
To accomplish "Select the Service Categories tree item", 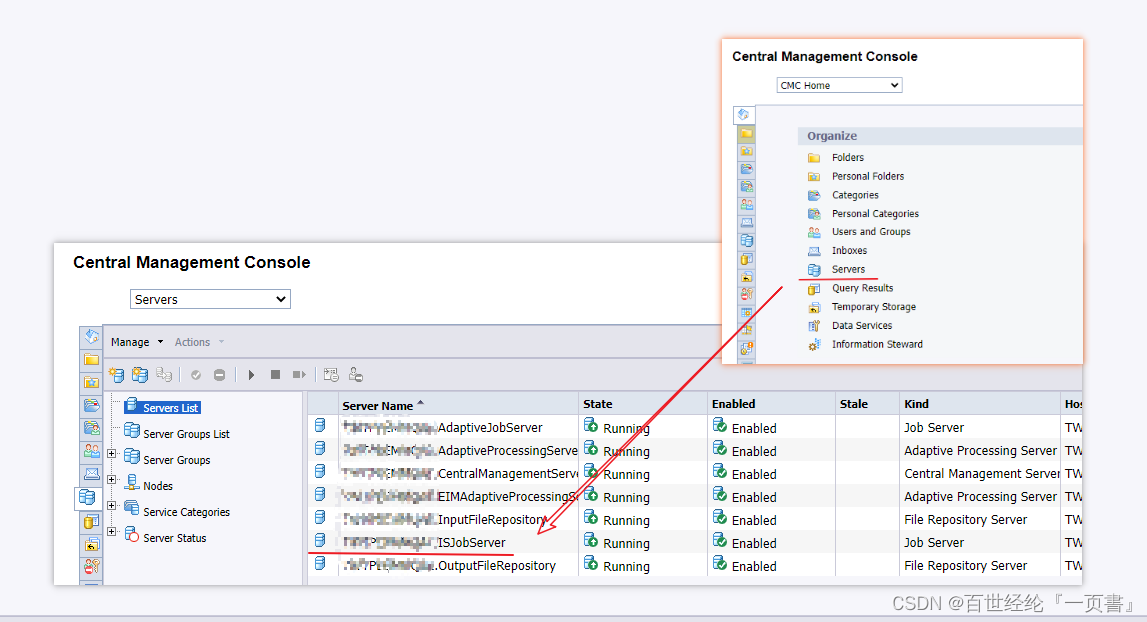I will point(187,512).
